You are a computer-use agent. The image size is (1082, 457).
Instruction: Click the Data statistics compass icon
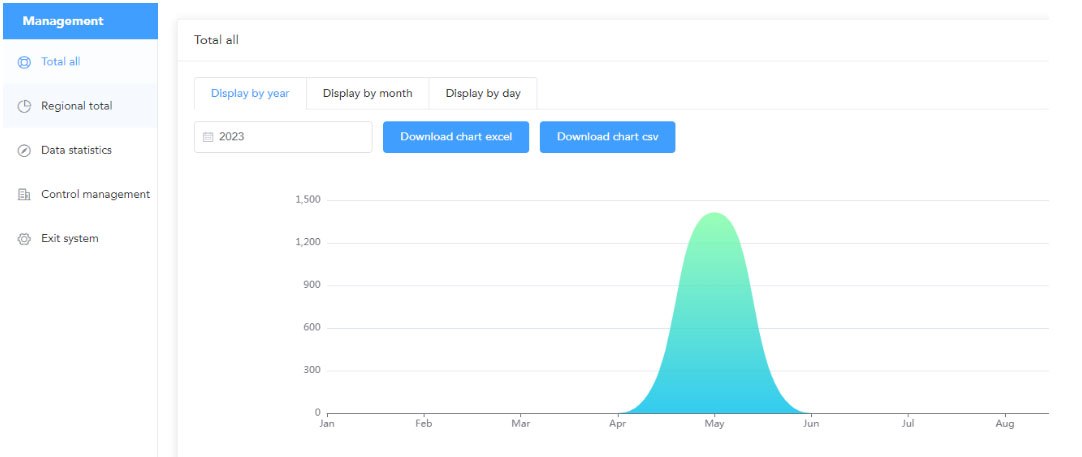pos(25,151)
